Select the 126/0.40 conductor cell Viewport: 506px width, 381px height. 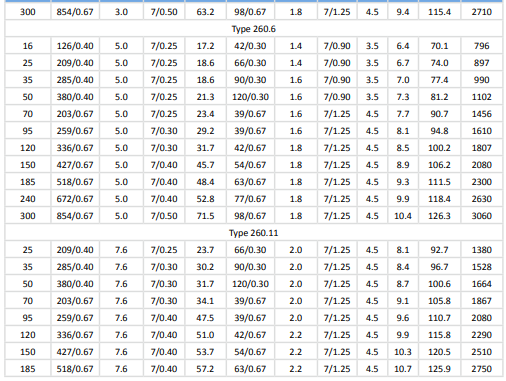(x=75, y=46)
